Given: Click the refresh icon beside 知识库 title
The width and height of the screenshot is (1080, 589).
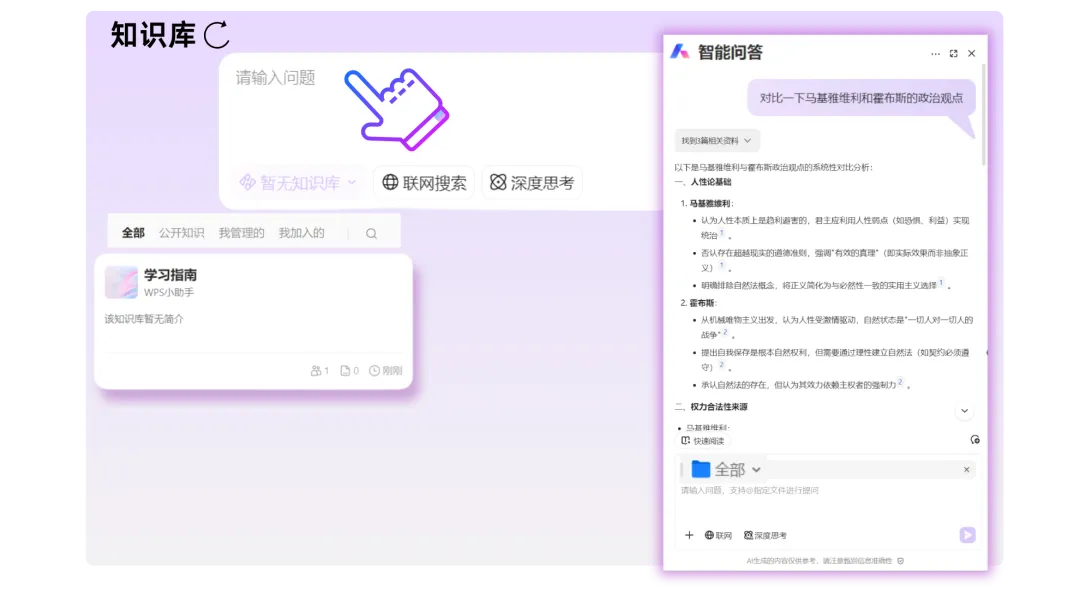Looking at the screenshot, I should (216, 35).
